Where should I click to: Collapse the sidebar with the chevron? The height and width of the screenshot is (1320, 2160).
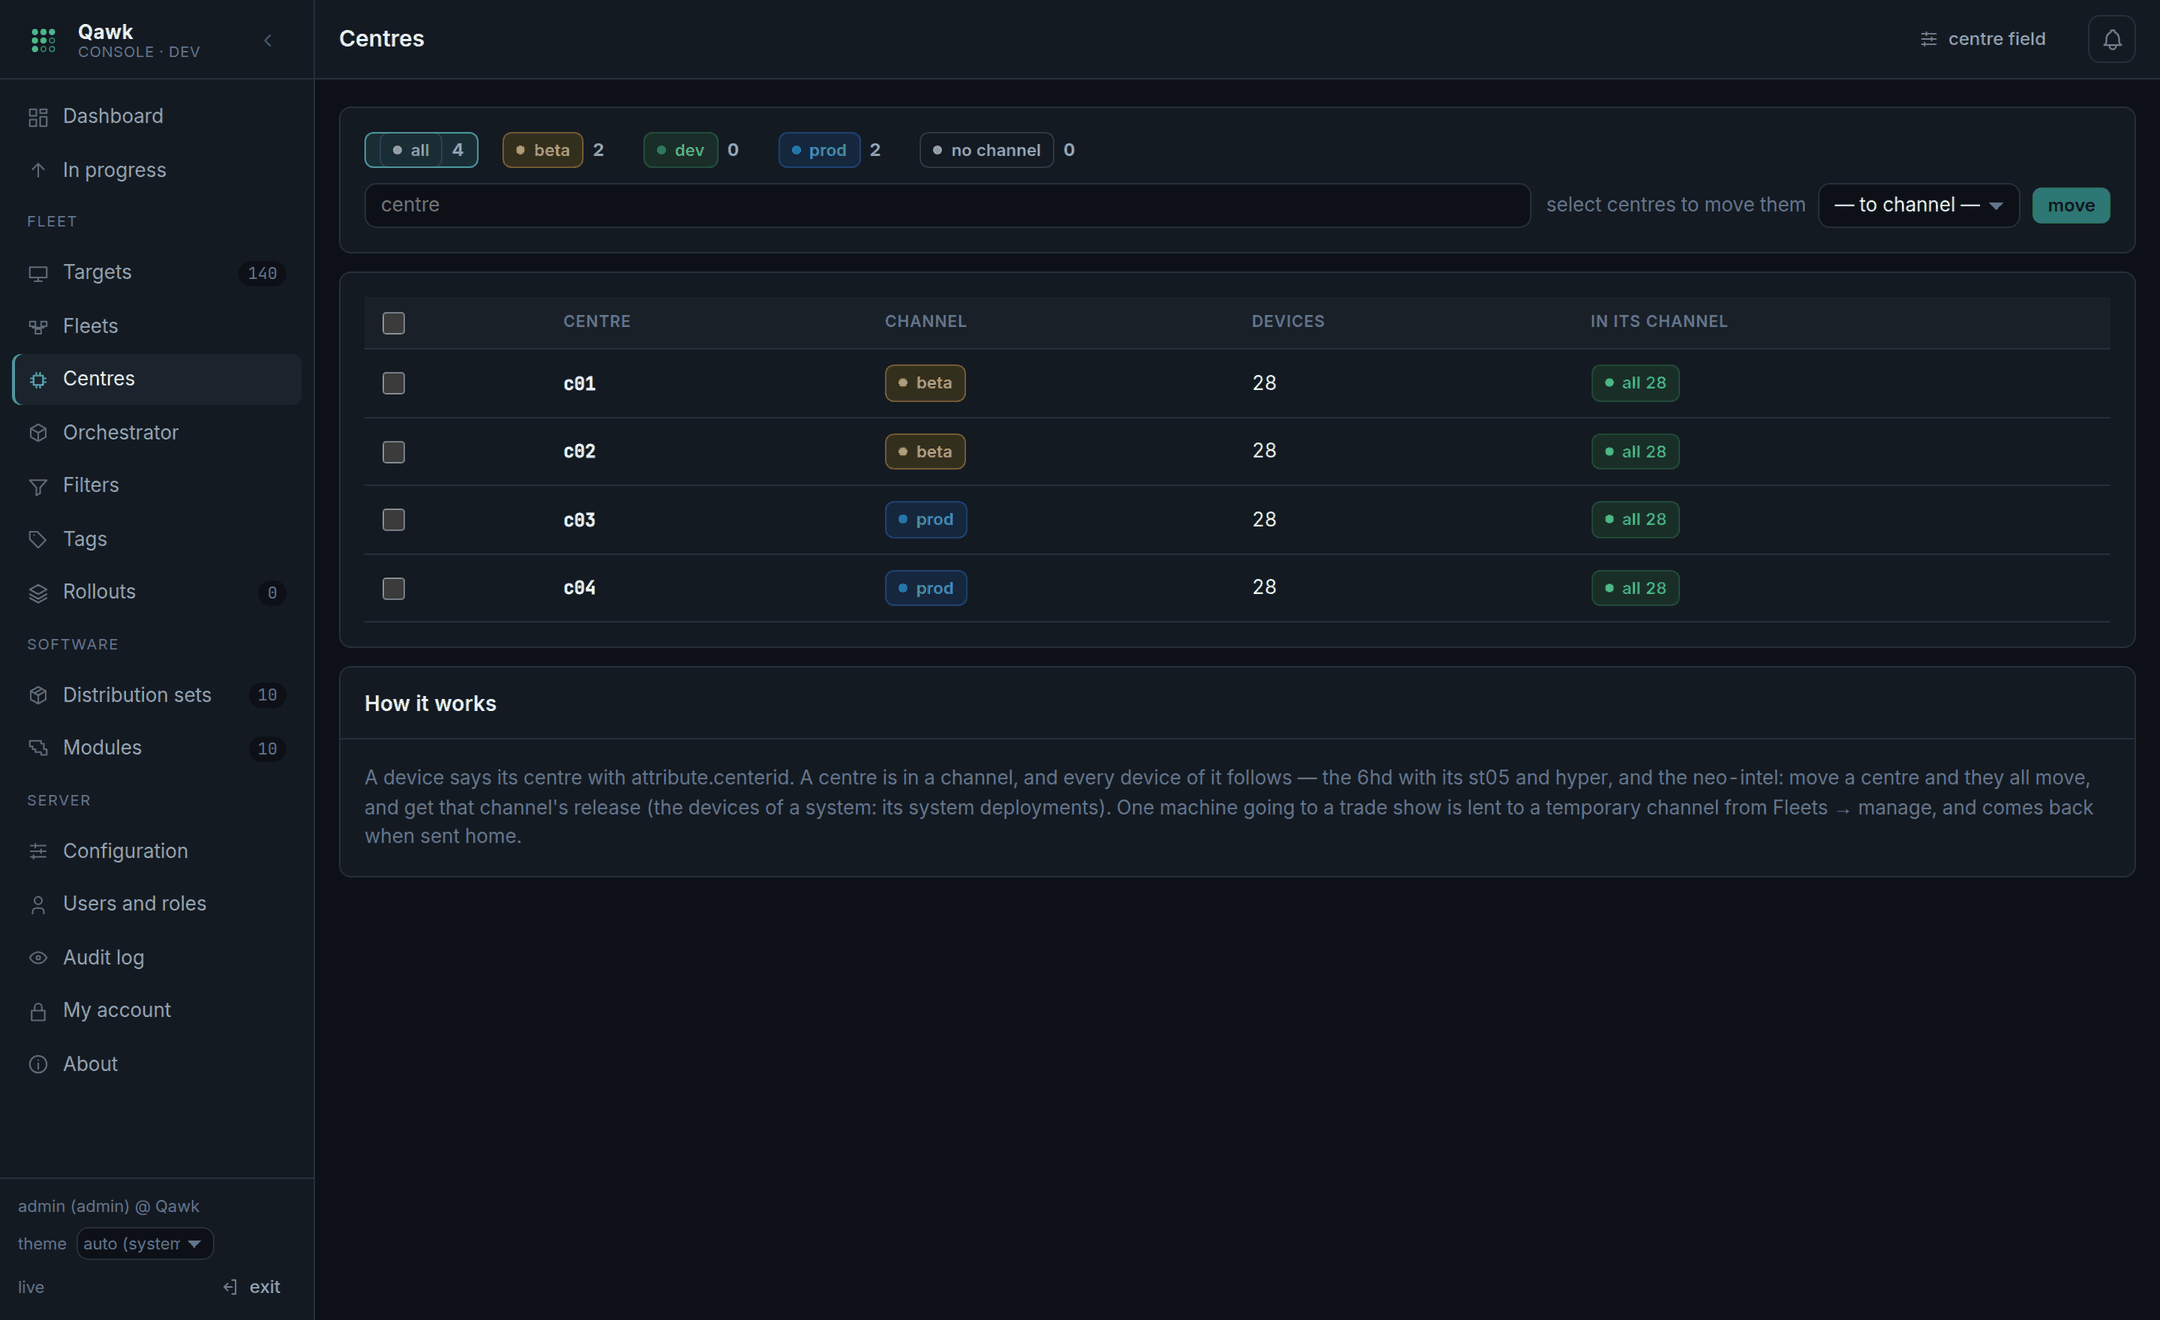click(268, 40)
